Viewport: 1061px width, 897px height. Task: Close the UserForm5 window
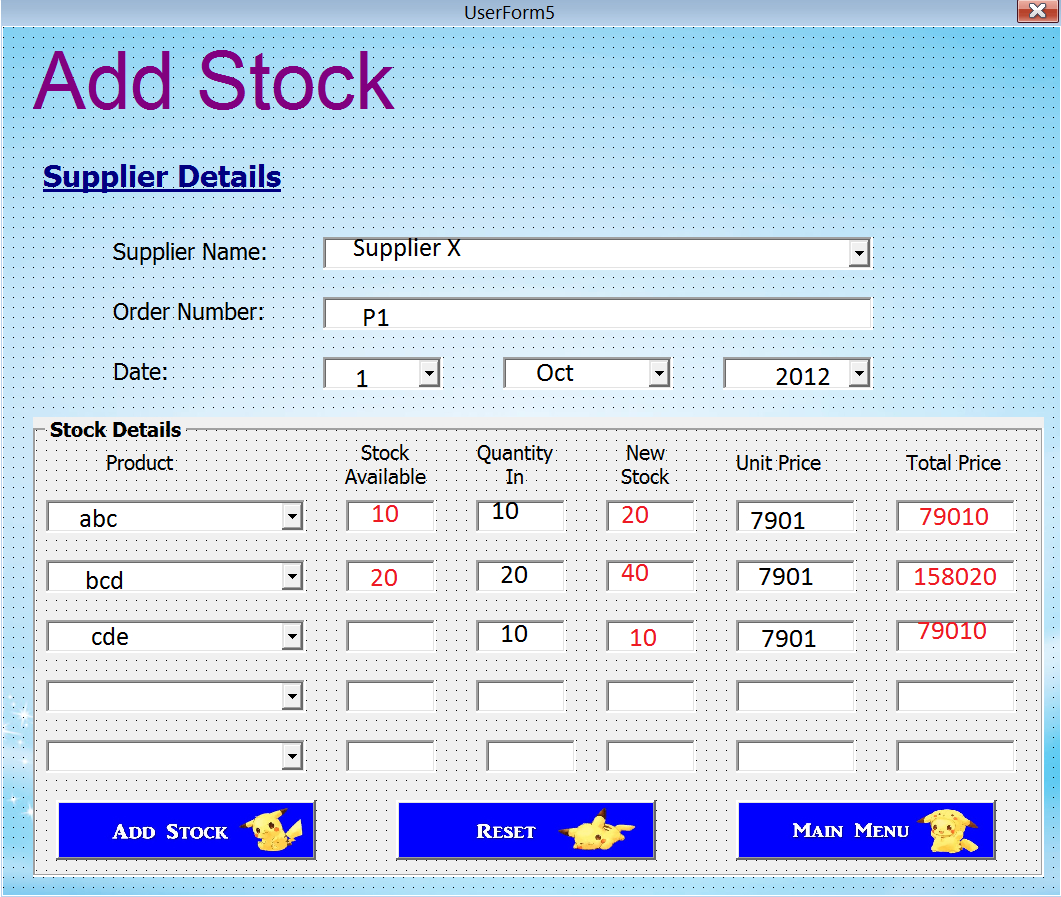pyautogui.click(x=1037, y=11)
